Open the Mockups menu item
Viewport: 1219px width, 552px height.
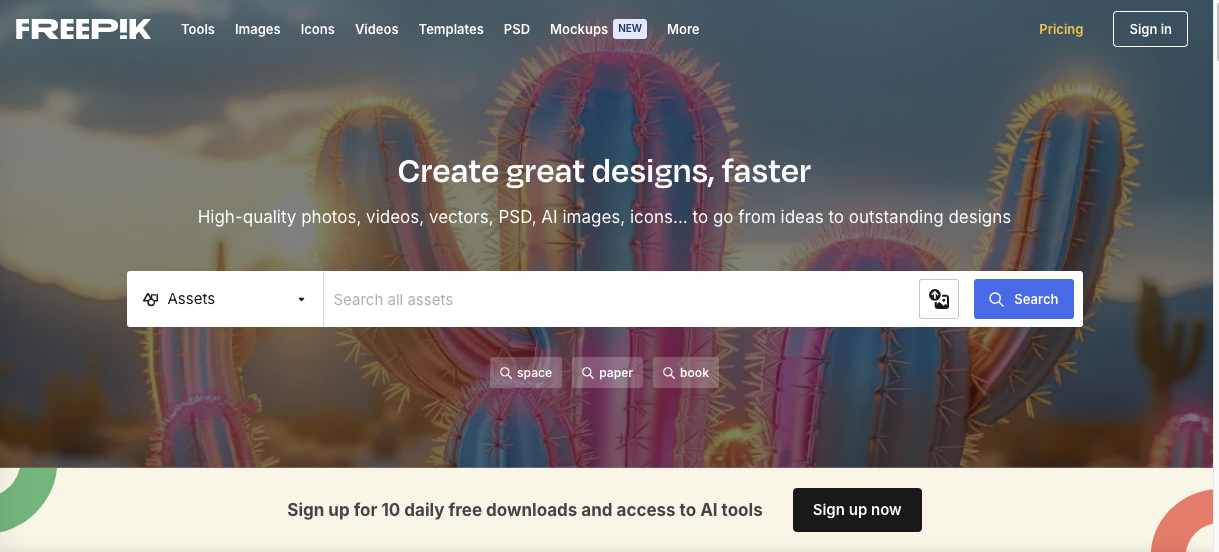579,29
